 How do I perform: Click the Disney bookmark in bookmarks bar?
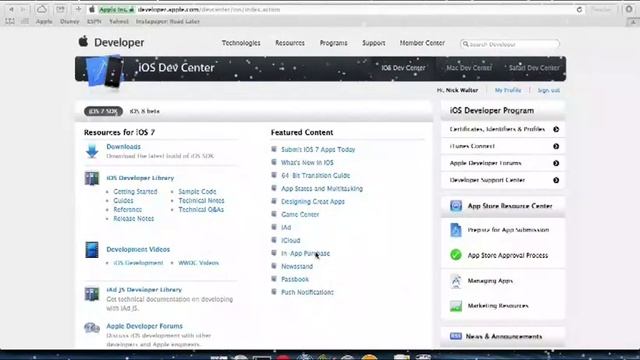(69, 22)
